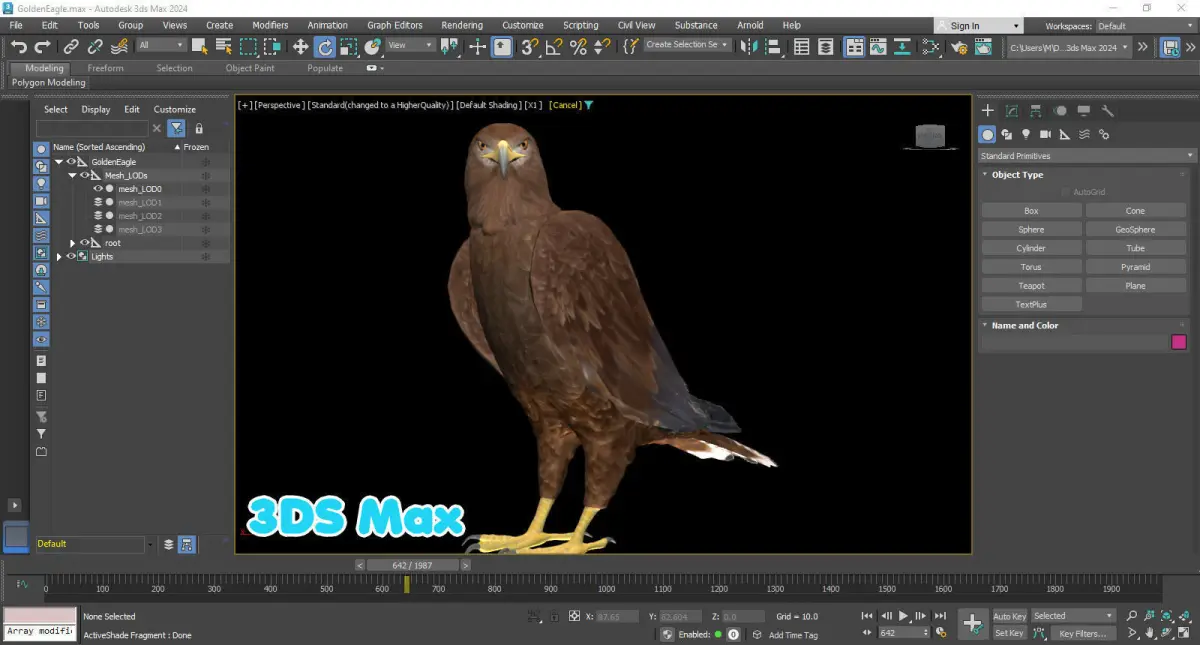
Task: Open the Rendering menu
Action: [x=462, y=25]
